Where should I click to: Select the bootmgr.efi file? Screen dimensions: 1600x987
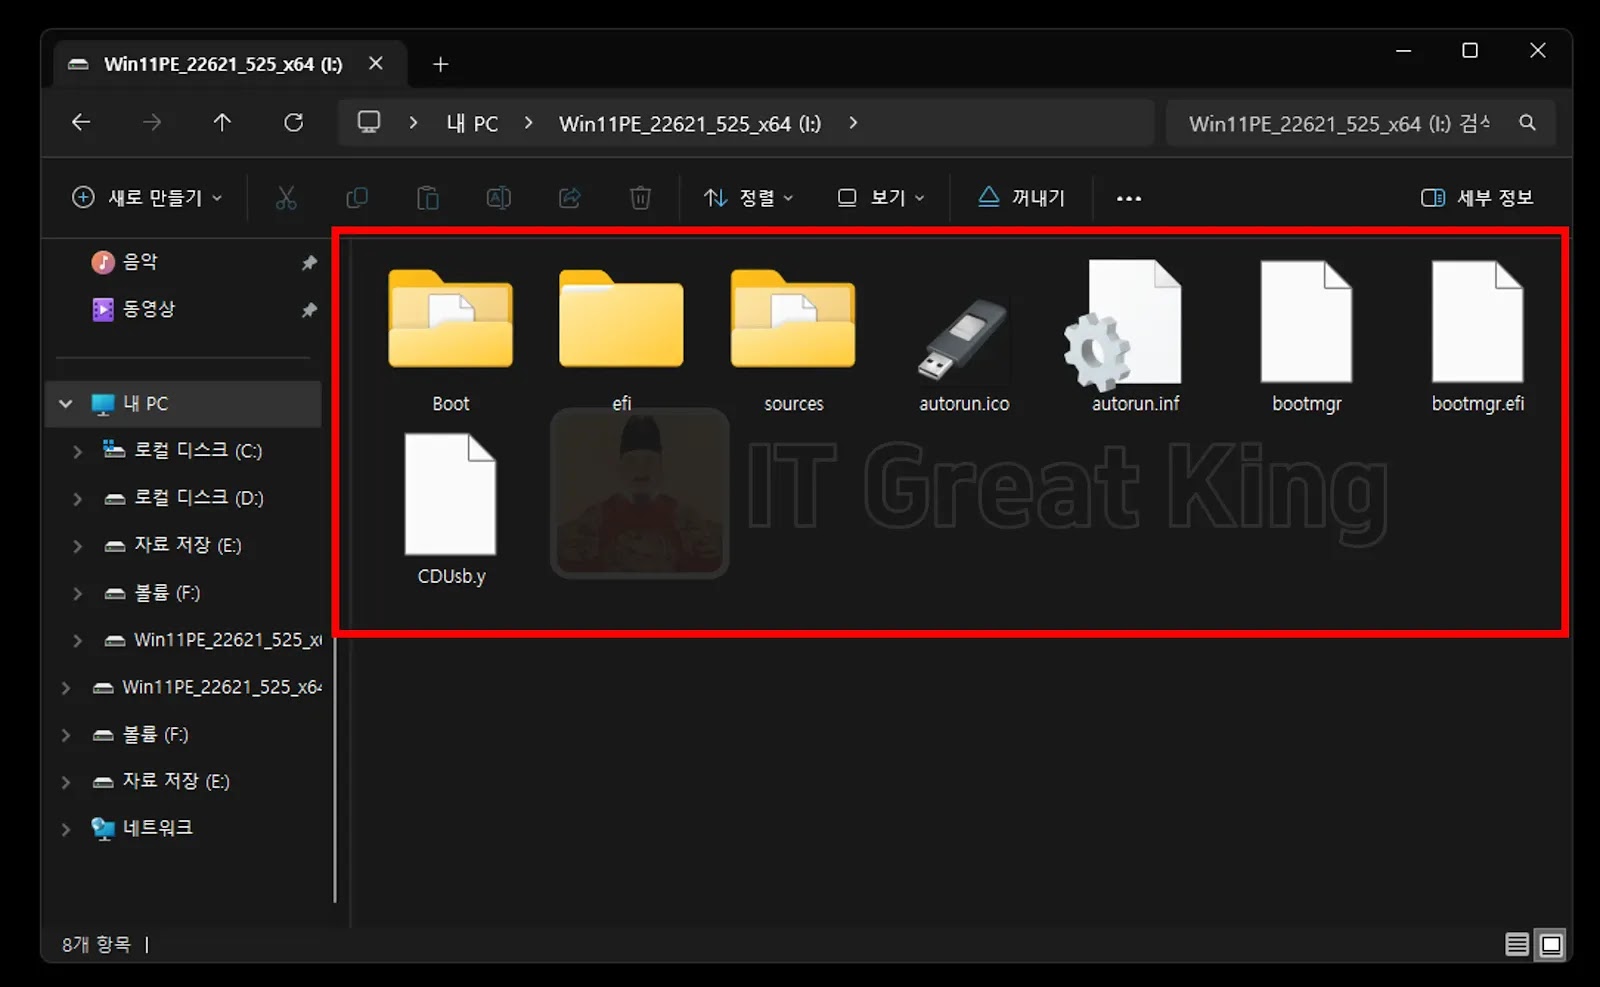(1477, 338)
